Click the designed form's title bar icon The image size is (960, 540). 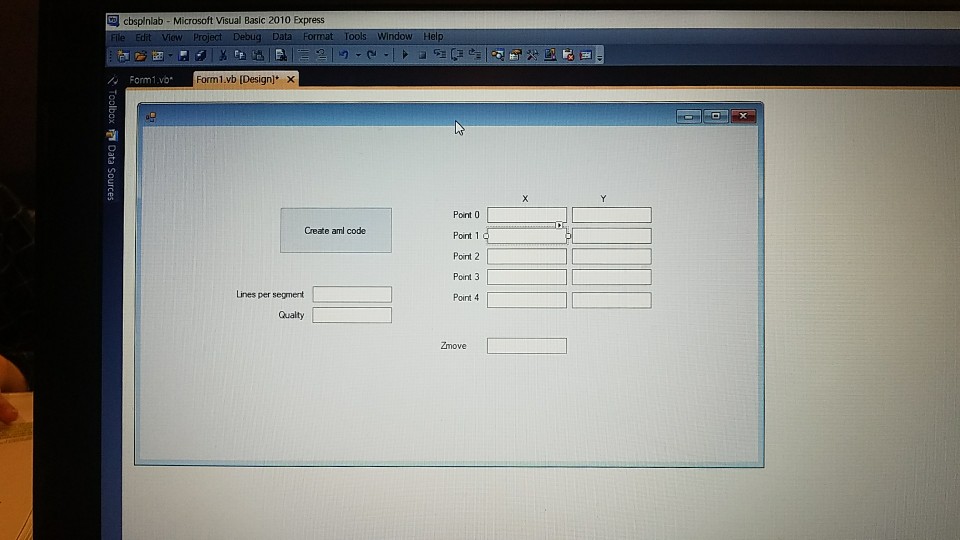coord(151,117)
